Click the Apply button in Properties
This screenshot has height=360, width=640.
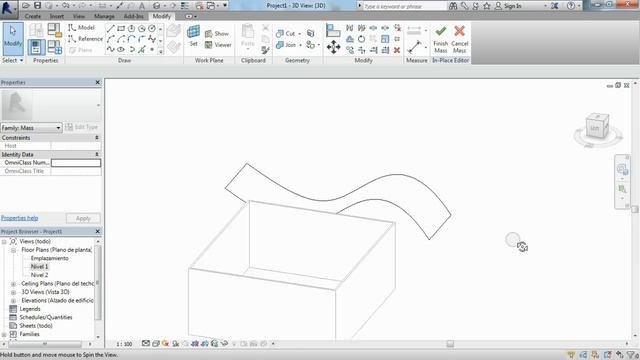click(83, 218)
